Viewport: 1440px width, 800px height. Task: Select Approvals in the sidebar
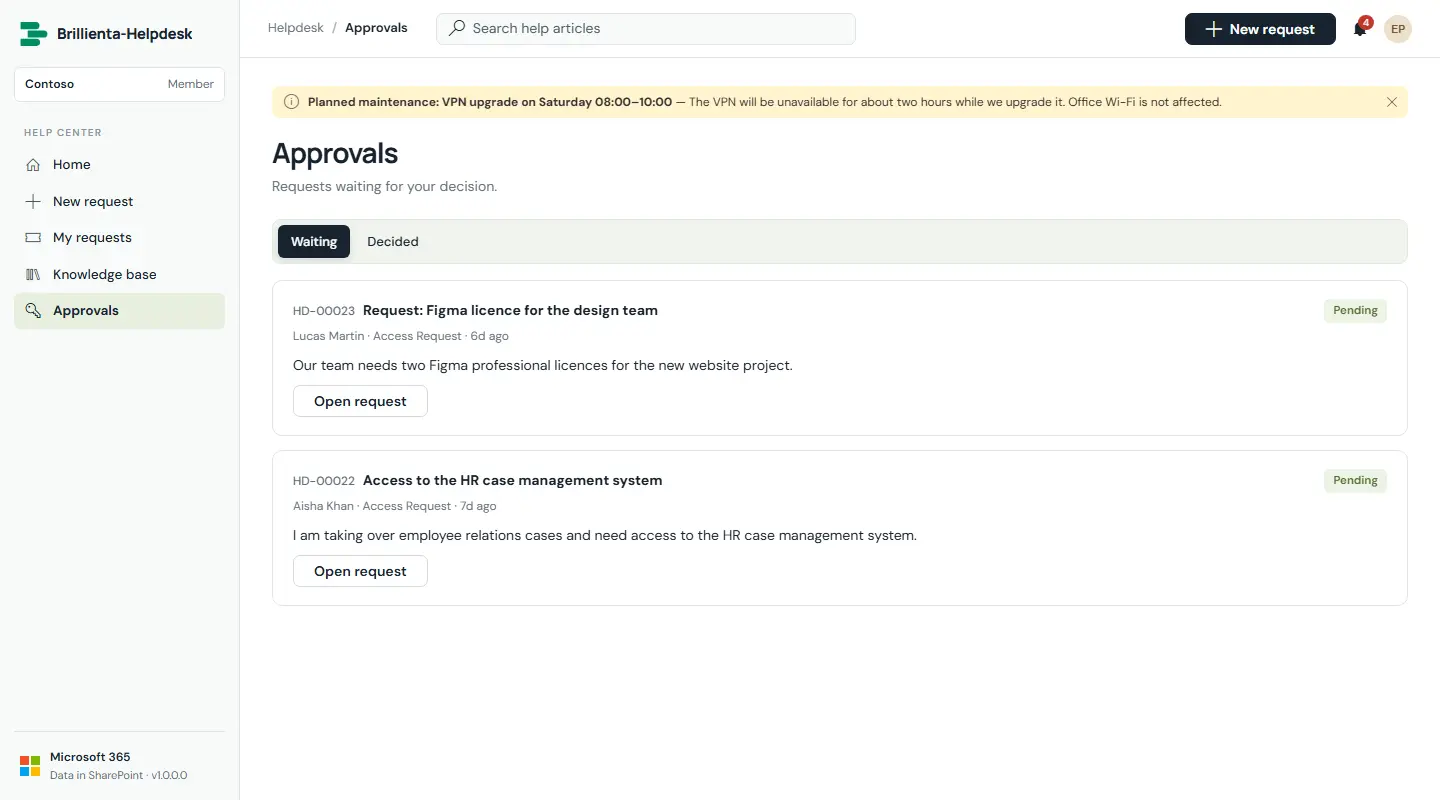click(x=119, y=311)
